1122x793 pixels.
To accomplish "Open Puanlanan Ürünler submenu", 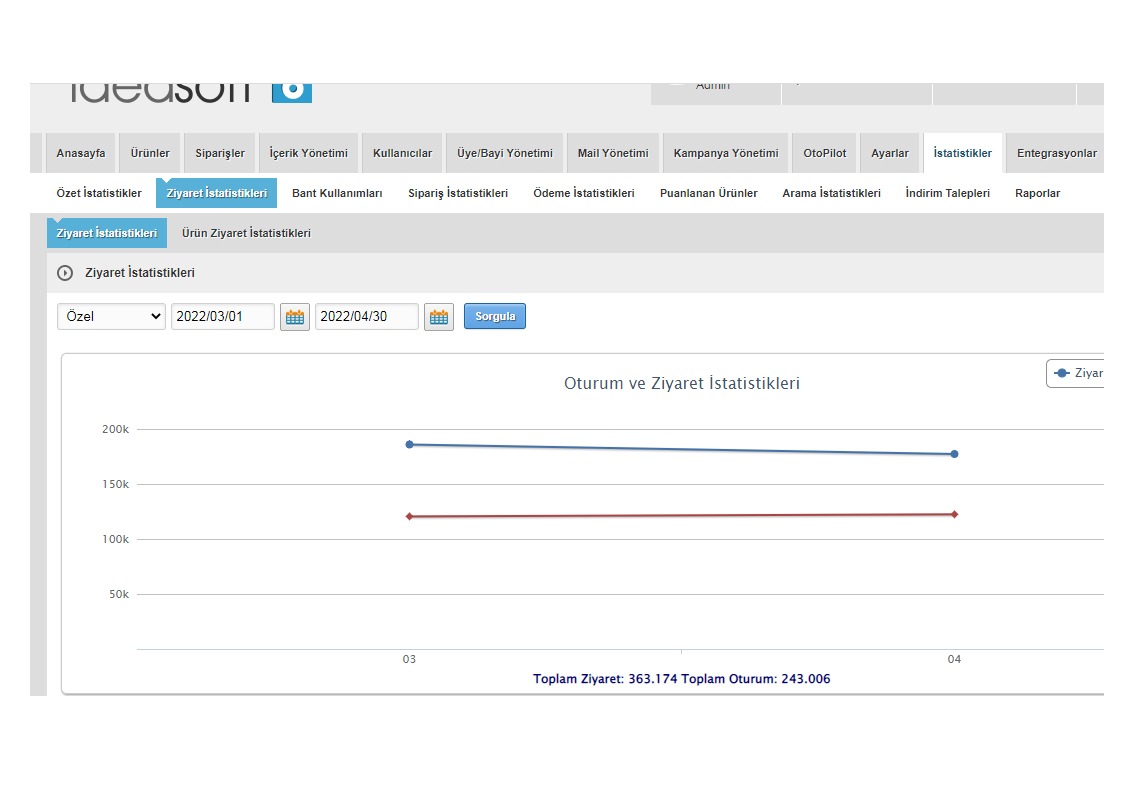I will pyautogui.click(x=708, y=193).
